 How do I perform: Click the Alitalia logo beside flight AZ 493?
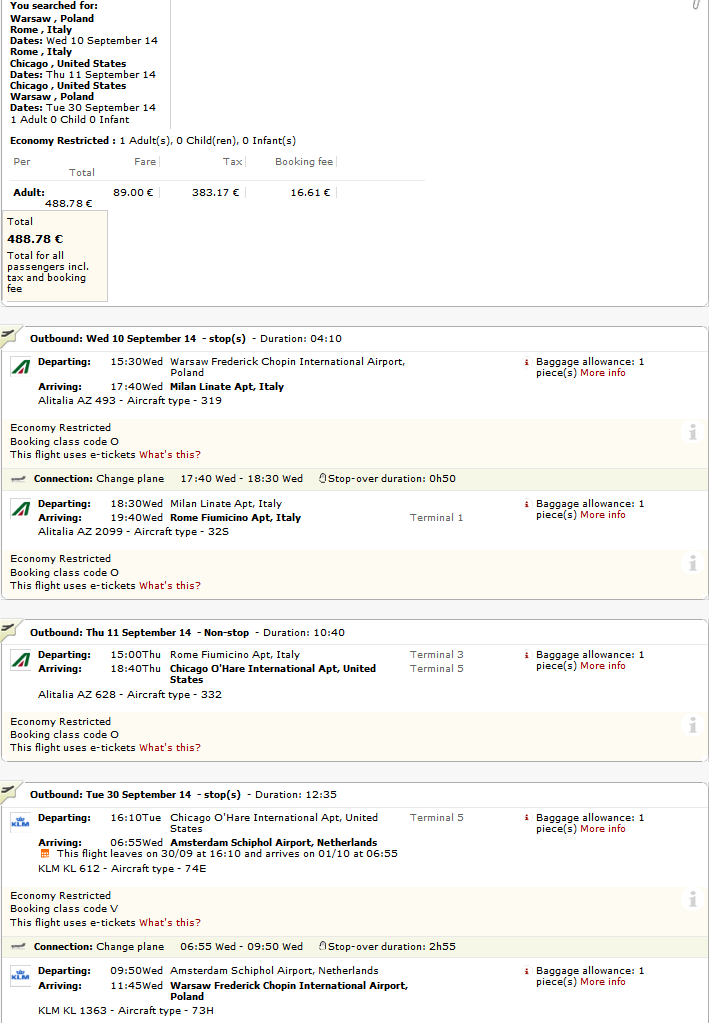(20, 367)
